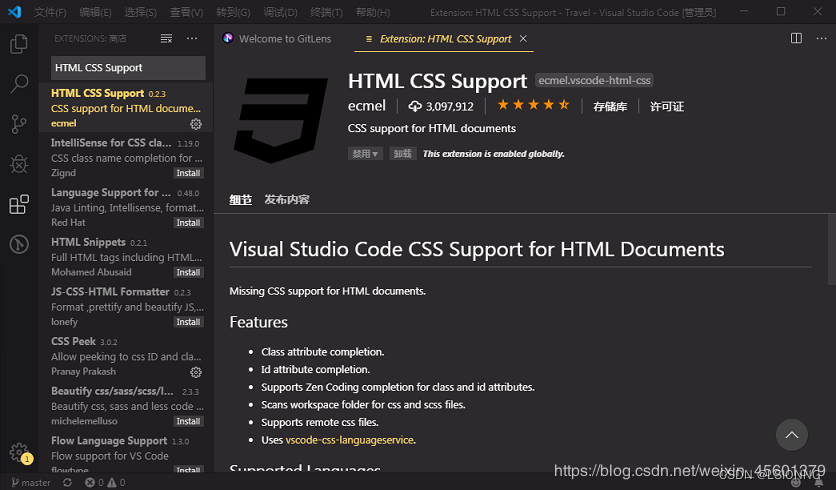
Task: Open extensions panel More Actions menu
Action: (x=192, y=38)
